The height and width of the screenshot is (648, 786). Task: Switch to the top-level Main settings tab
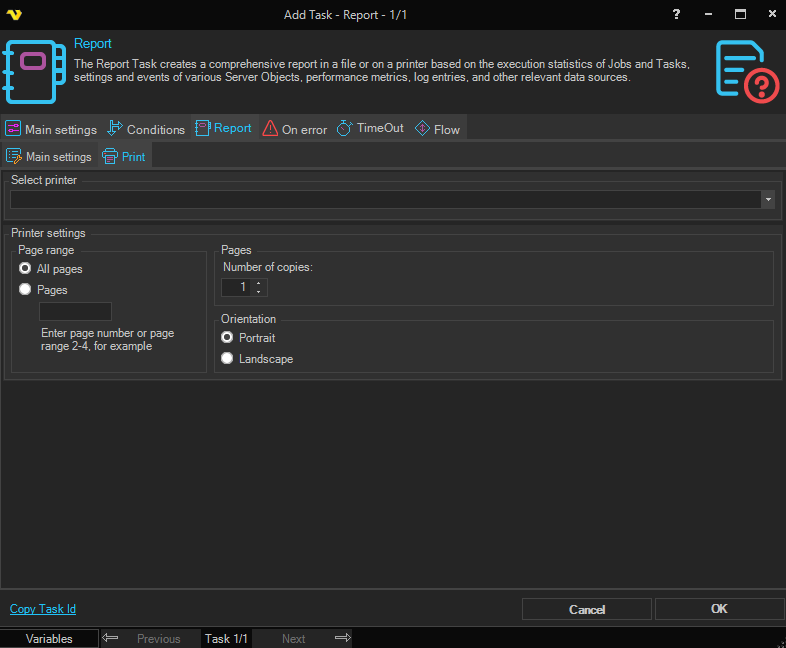click(x=52, y=129)
